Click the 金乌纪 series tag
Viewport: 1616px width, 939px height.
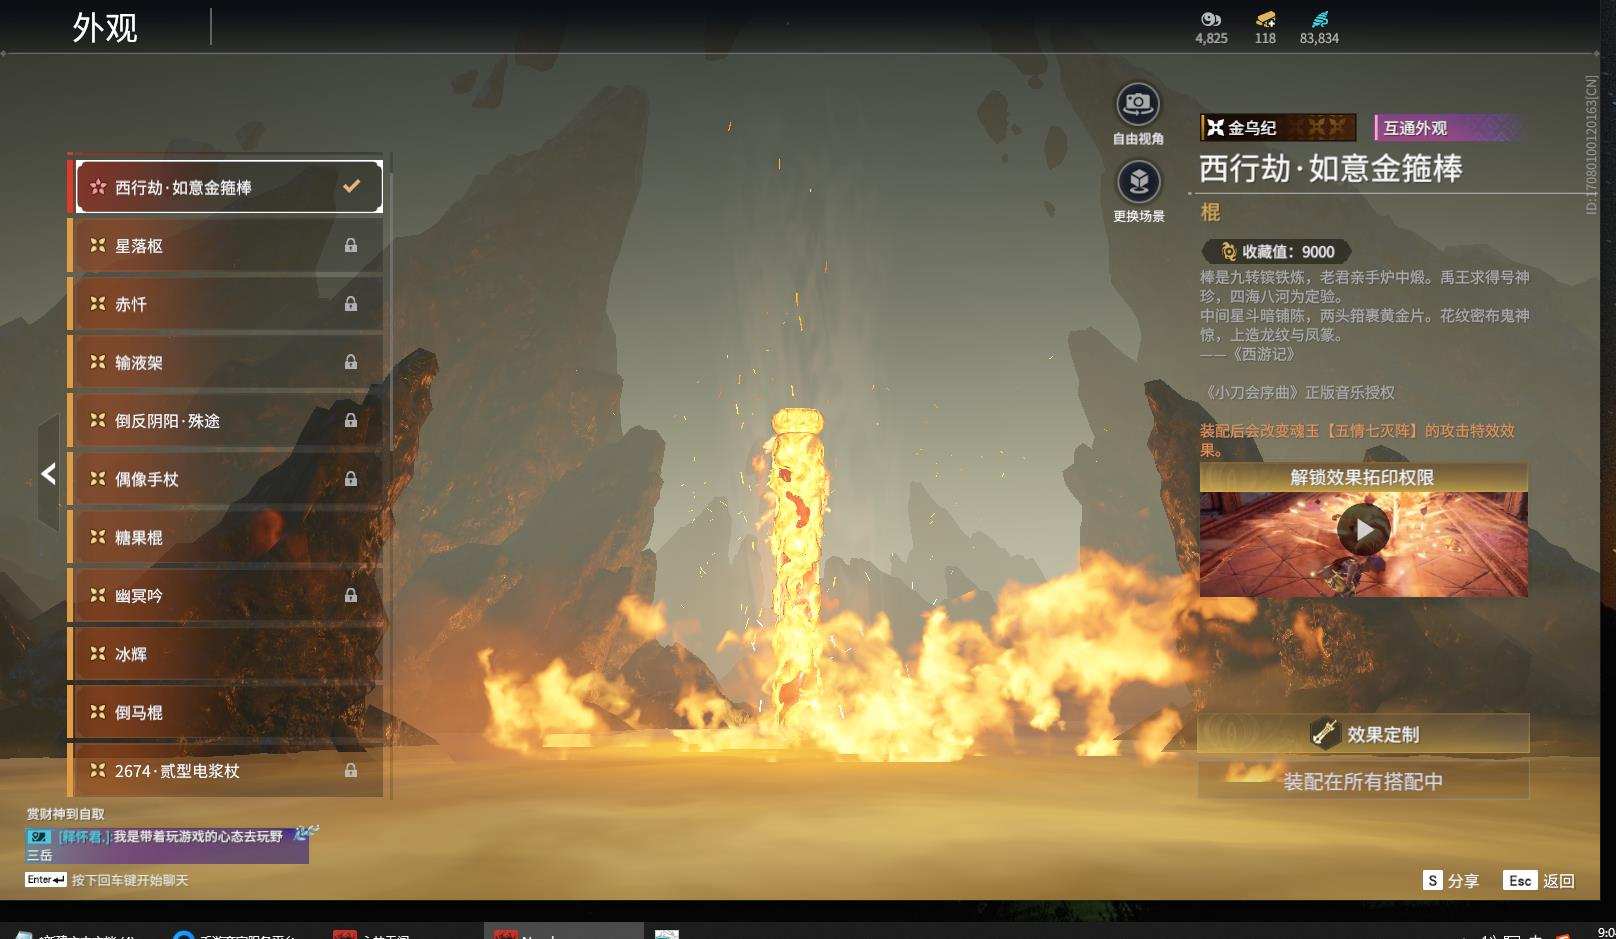pyautogui.click(x=1278, y=127)
